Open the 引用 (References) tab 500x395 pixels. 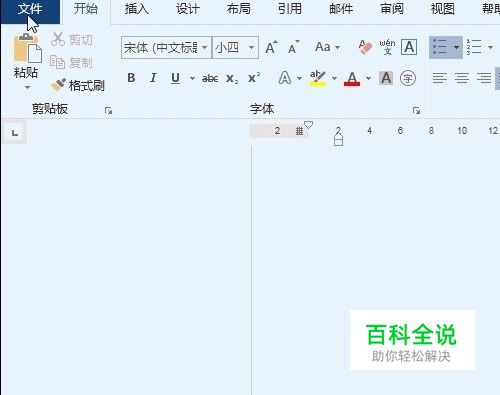tap(290, 9)
